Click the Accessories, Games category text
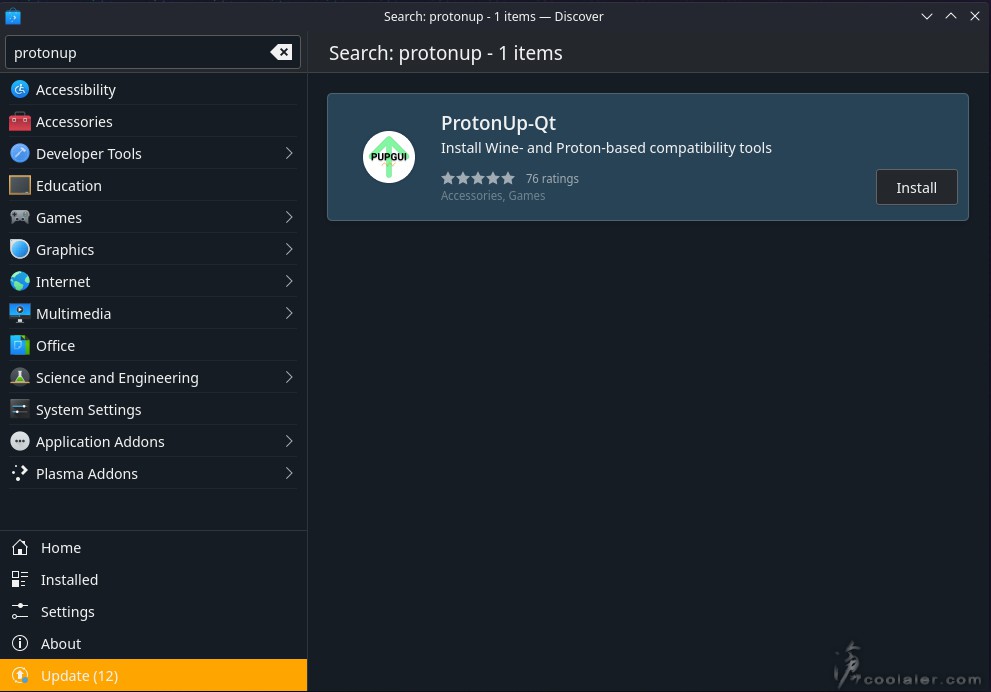This screenshot has width=991, height=692. point(493,196)
